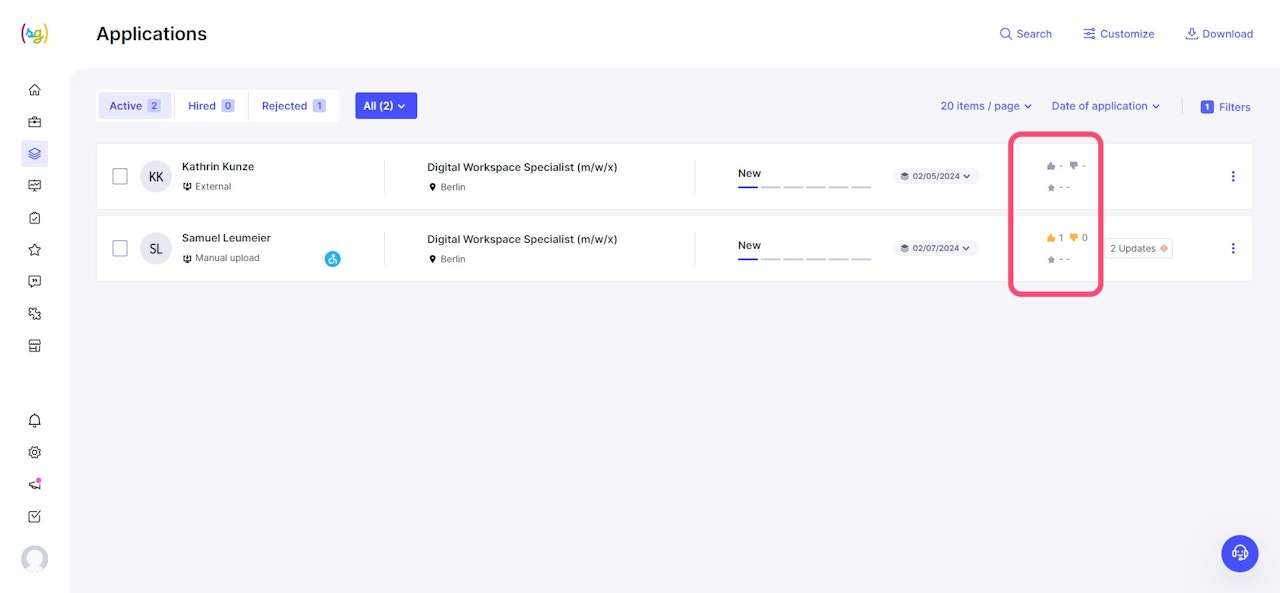Open the notifications bell icon
1280x593 pixels.
(x=34, y=420)
